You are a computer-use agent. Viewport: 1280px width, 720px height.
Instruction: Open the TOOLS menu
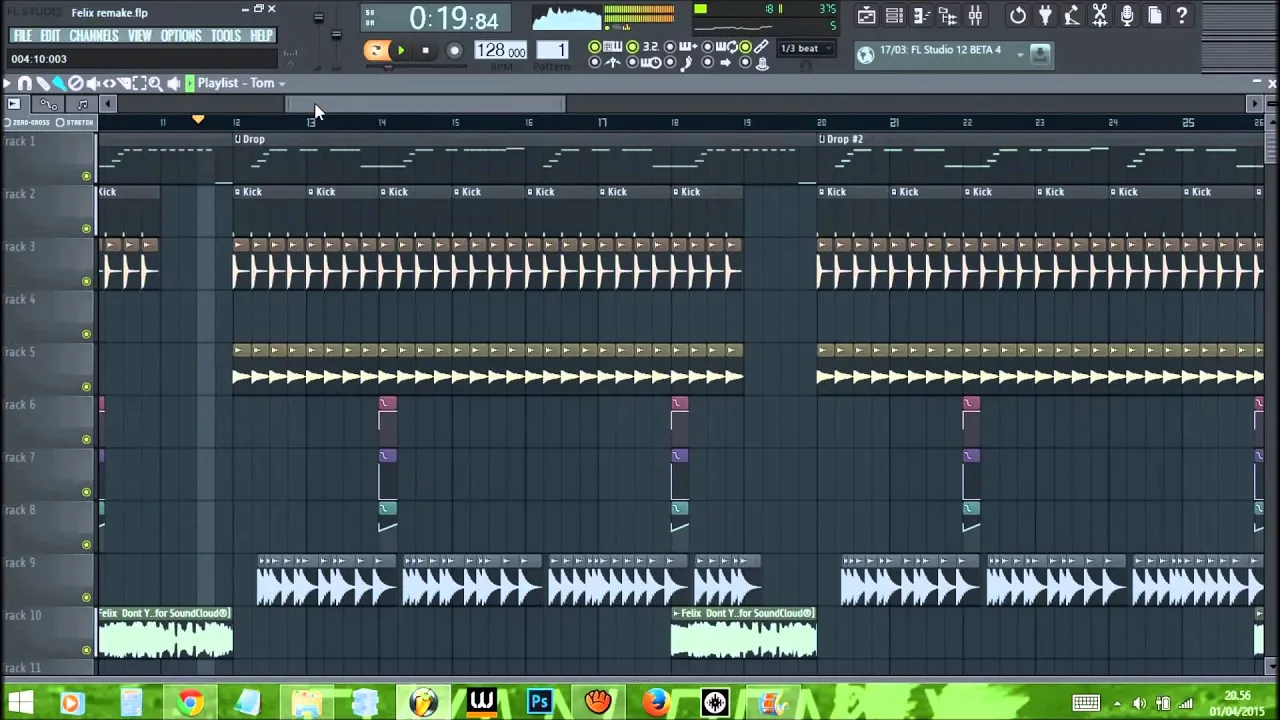(226, 36)
